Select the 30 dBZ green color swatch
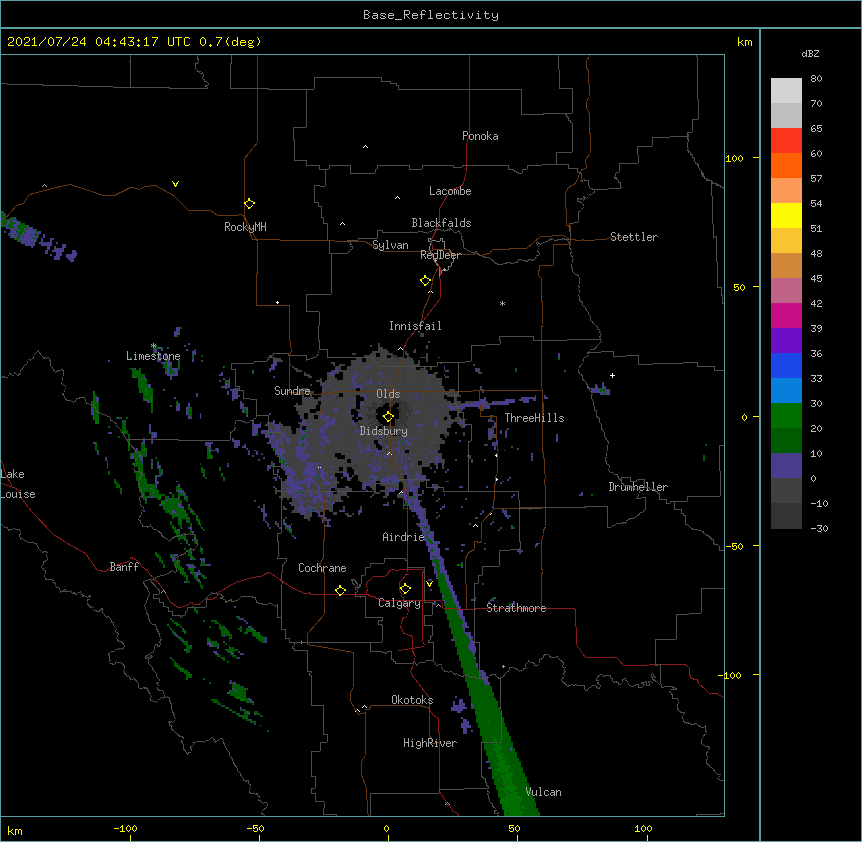The image size is (862, 842). 786,416
